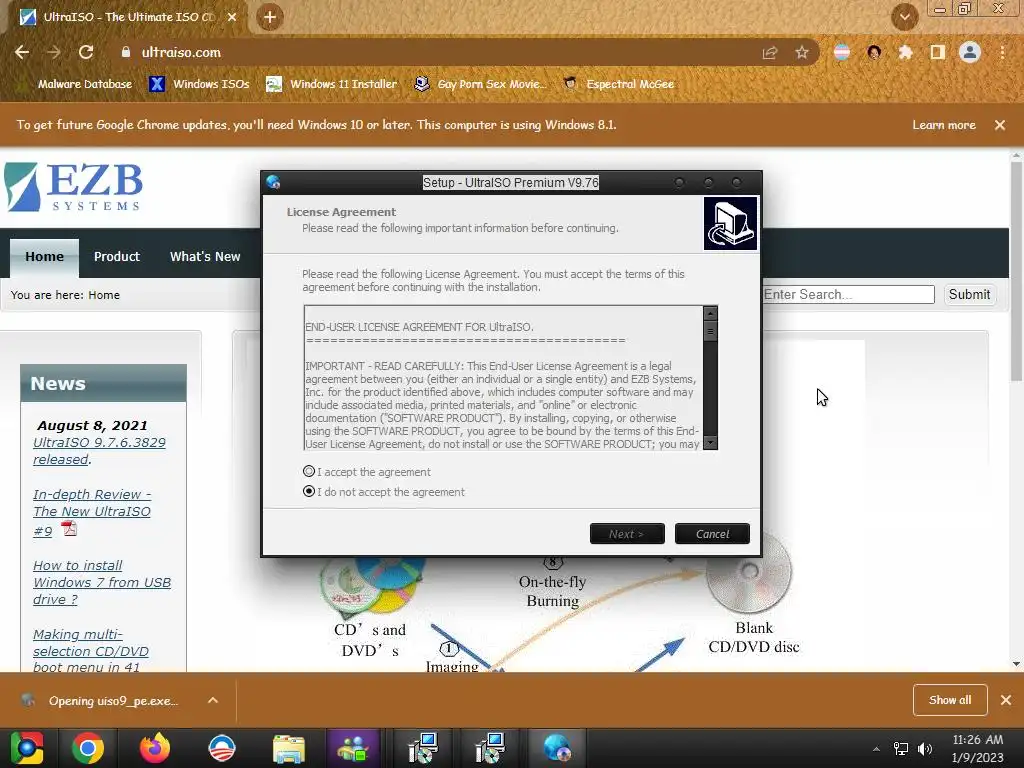Open the Product nav tab

(116, 257)
